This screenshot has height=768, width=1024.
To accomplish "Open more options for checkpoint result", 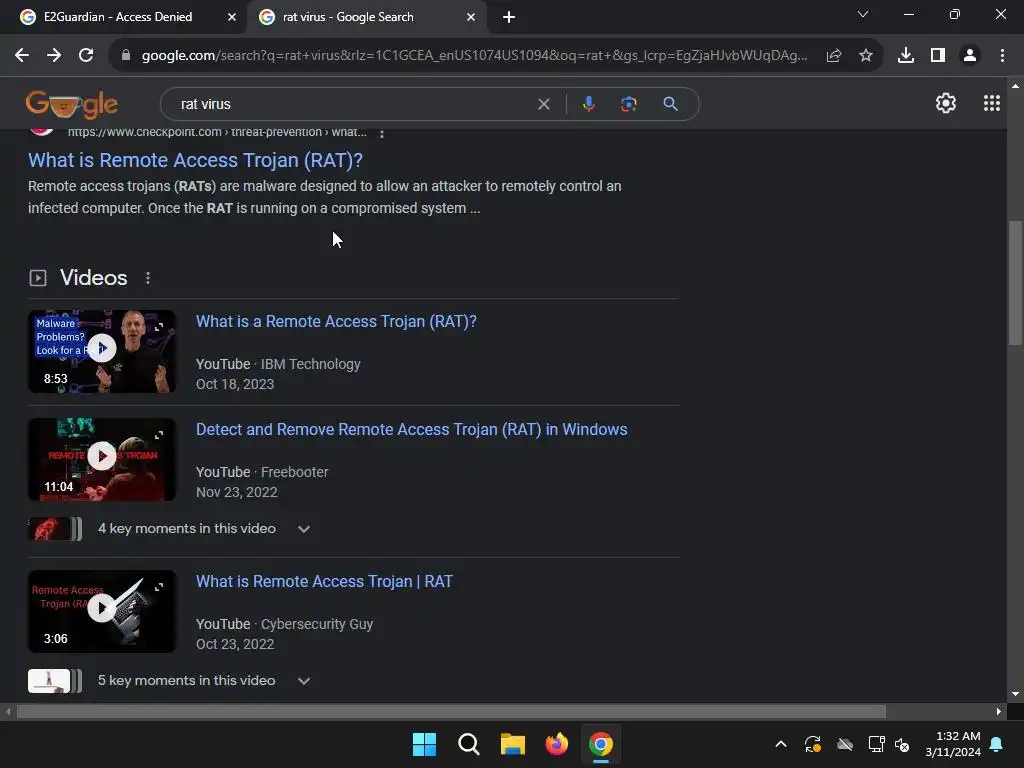I will [382, 133].
